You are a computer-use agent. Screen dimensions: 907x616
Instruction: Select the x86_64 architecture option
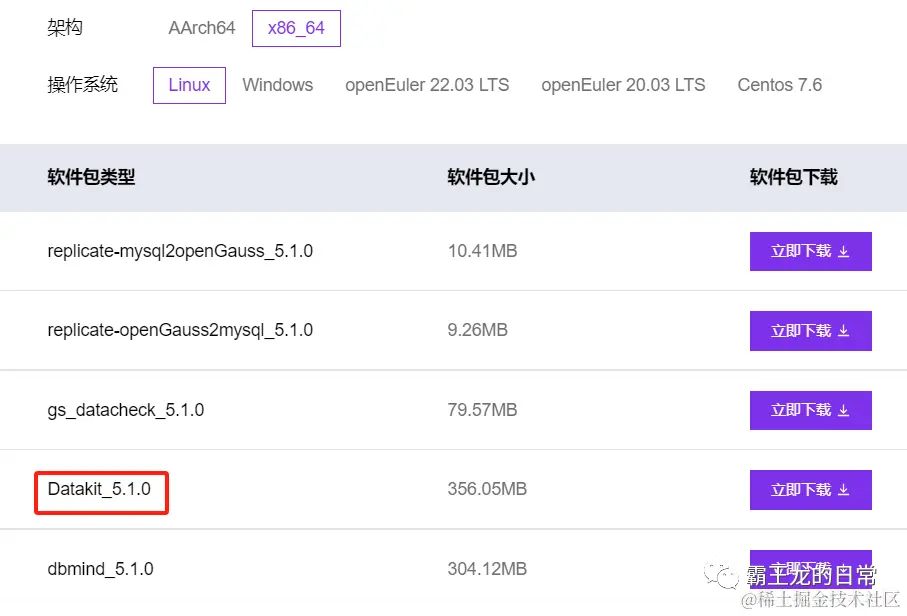pyautogui.click(x=296, y=28)
